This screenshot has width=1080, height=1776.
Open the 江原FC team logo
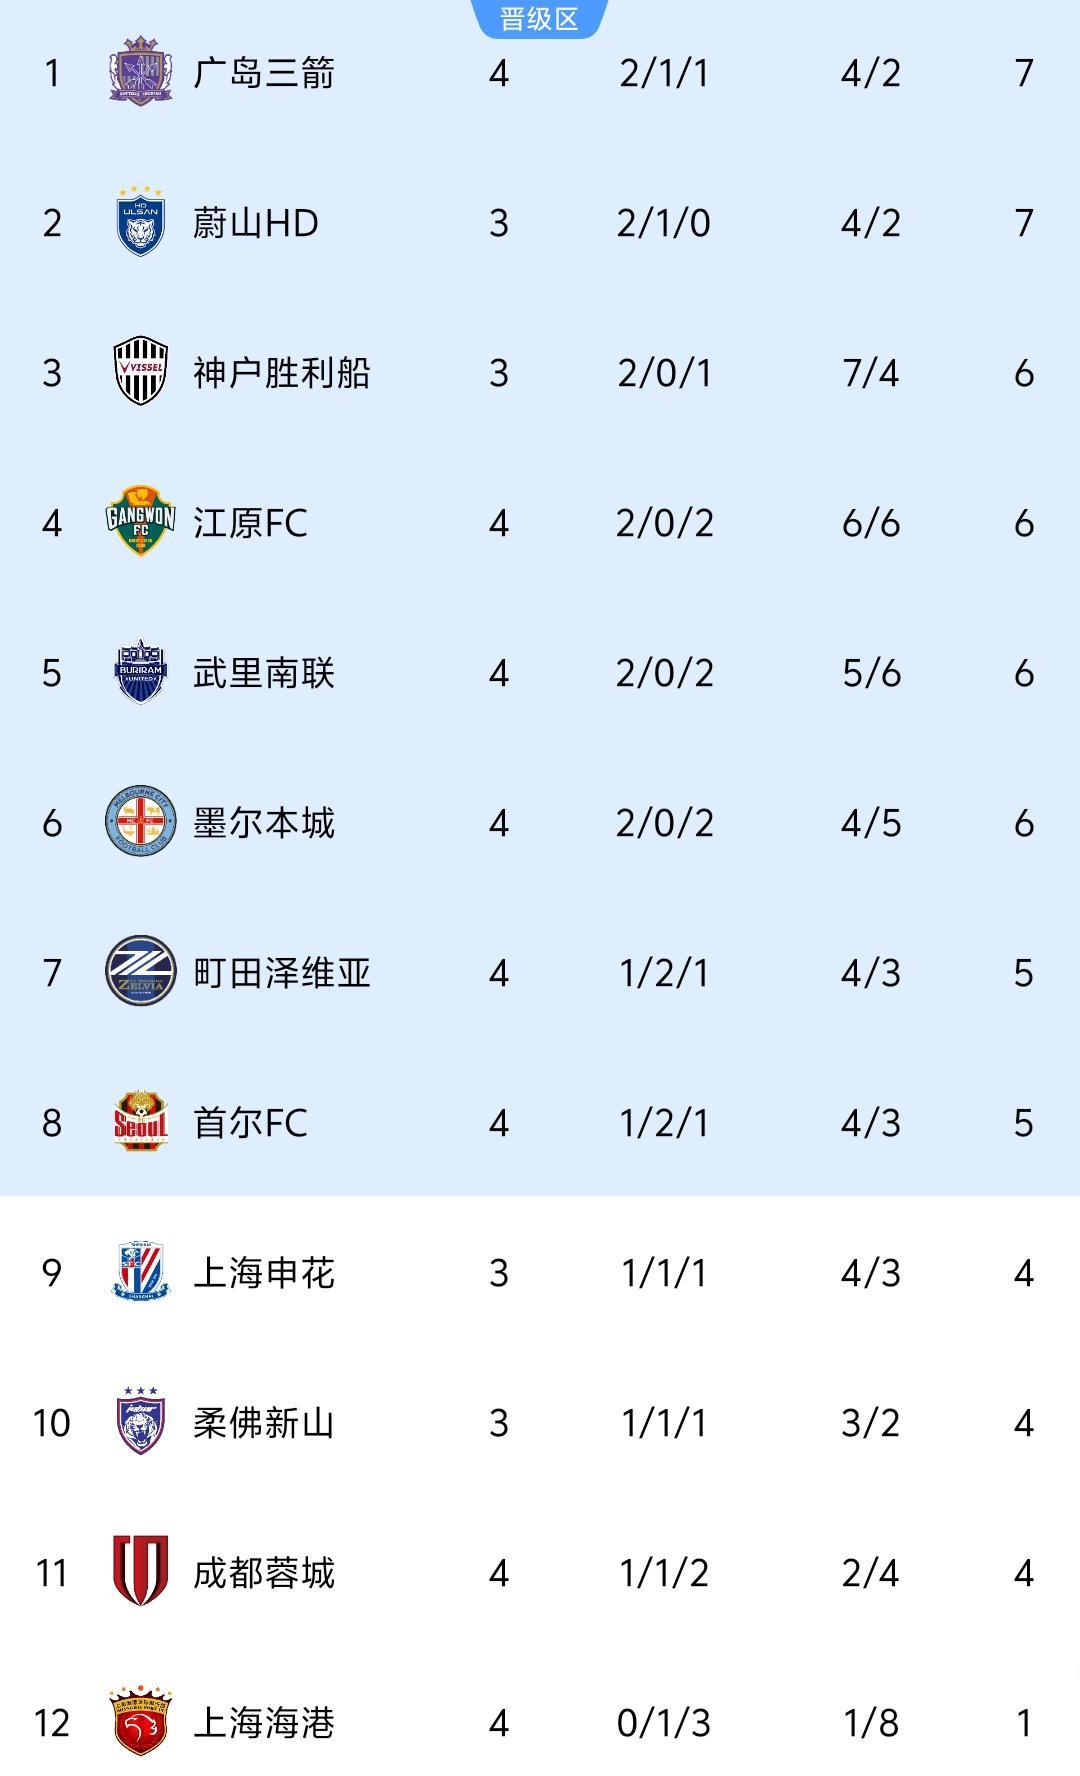pyautogui.click(x=140, y=521)
